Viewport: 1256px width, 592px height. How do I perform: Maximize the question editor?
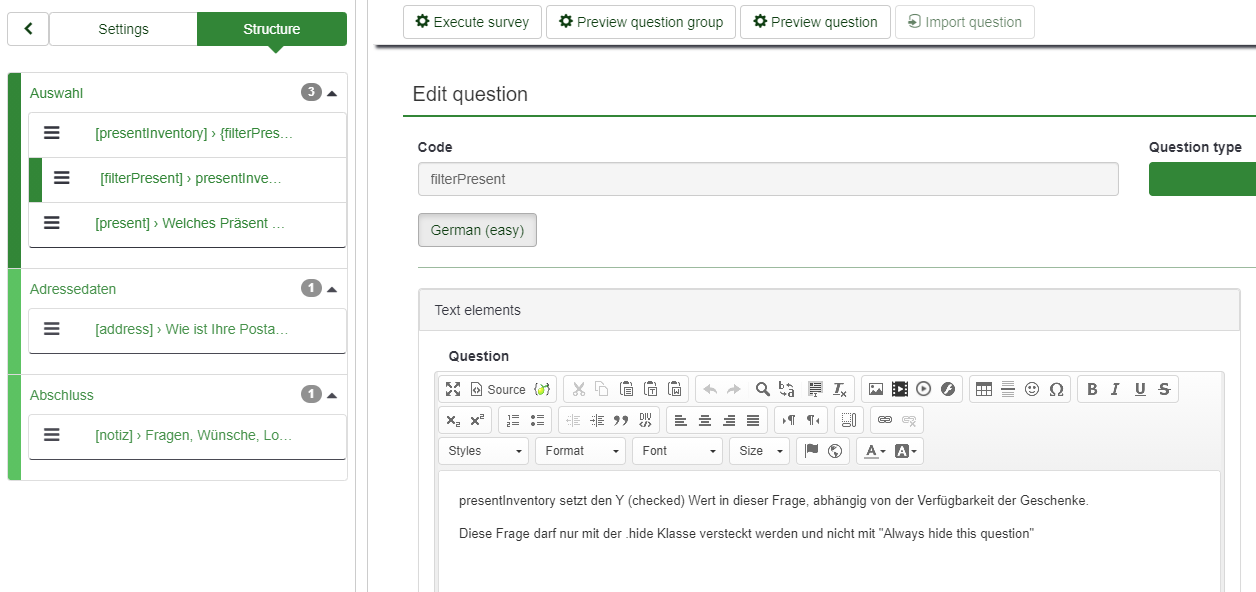(x=453, y=389)
